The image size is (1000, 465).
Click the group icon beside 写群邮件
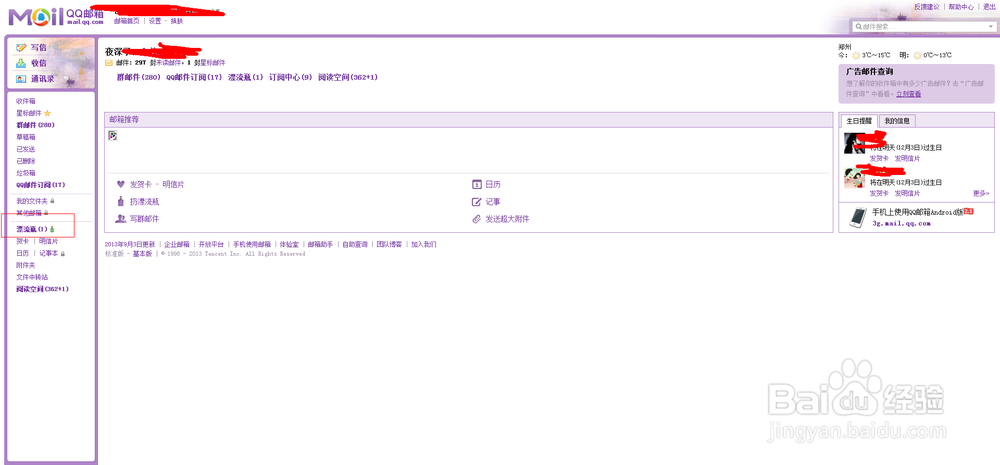click(x=121, y=219)
